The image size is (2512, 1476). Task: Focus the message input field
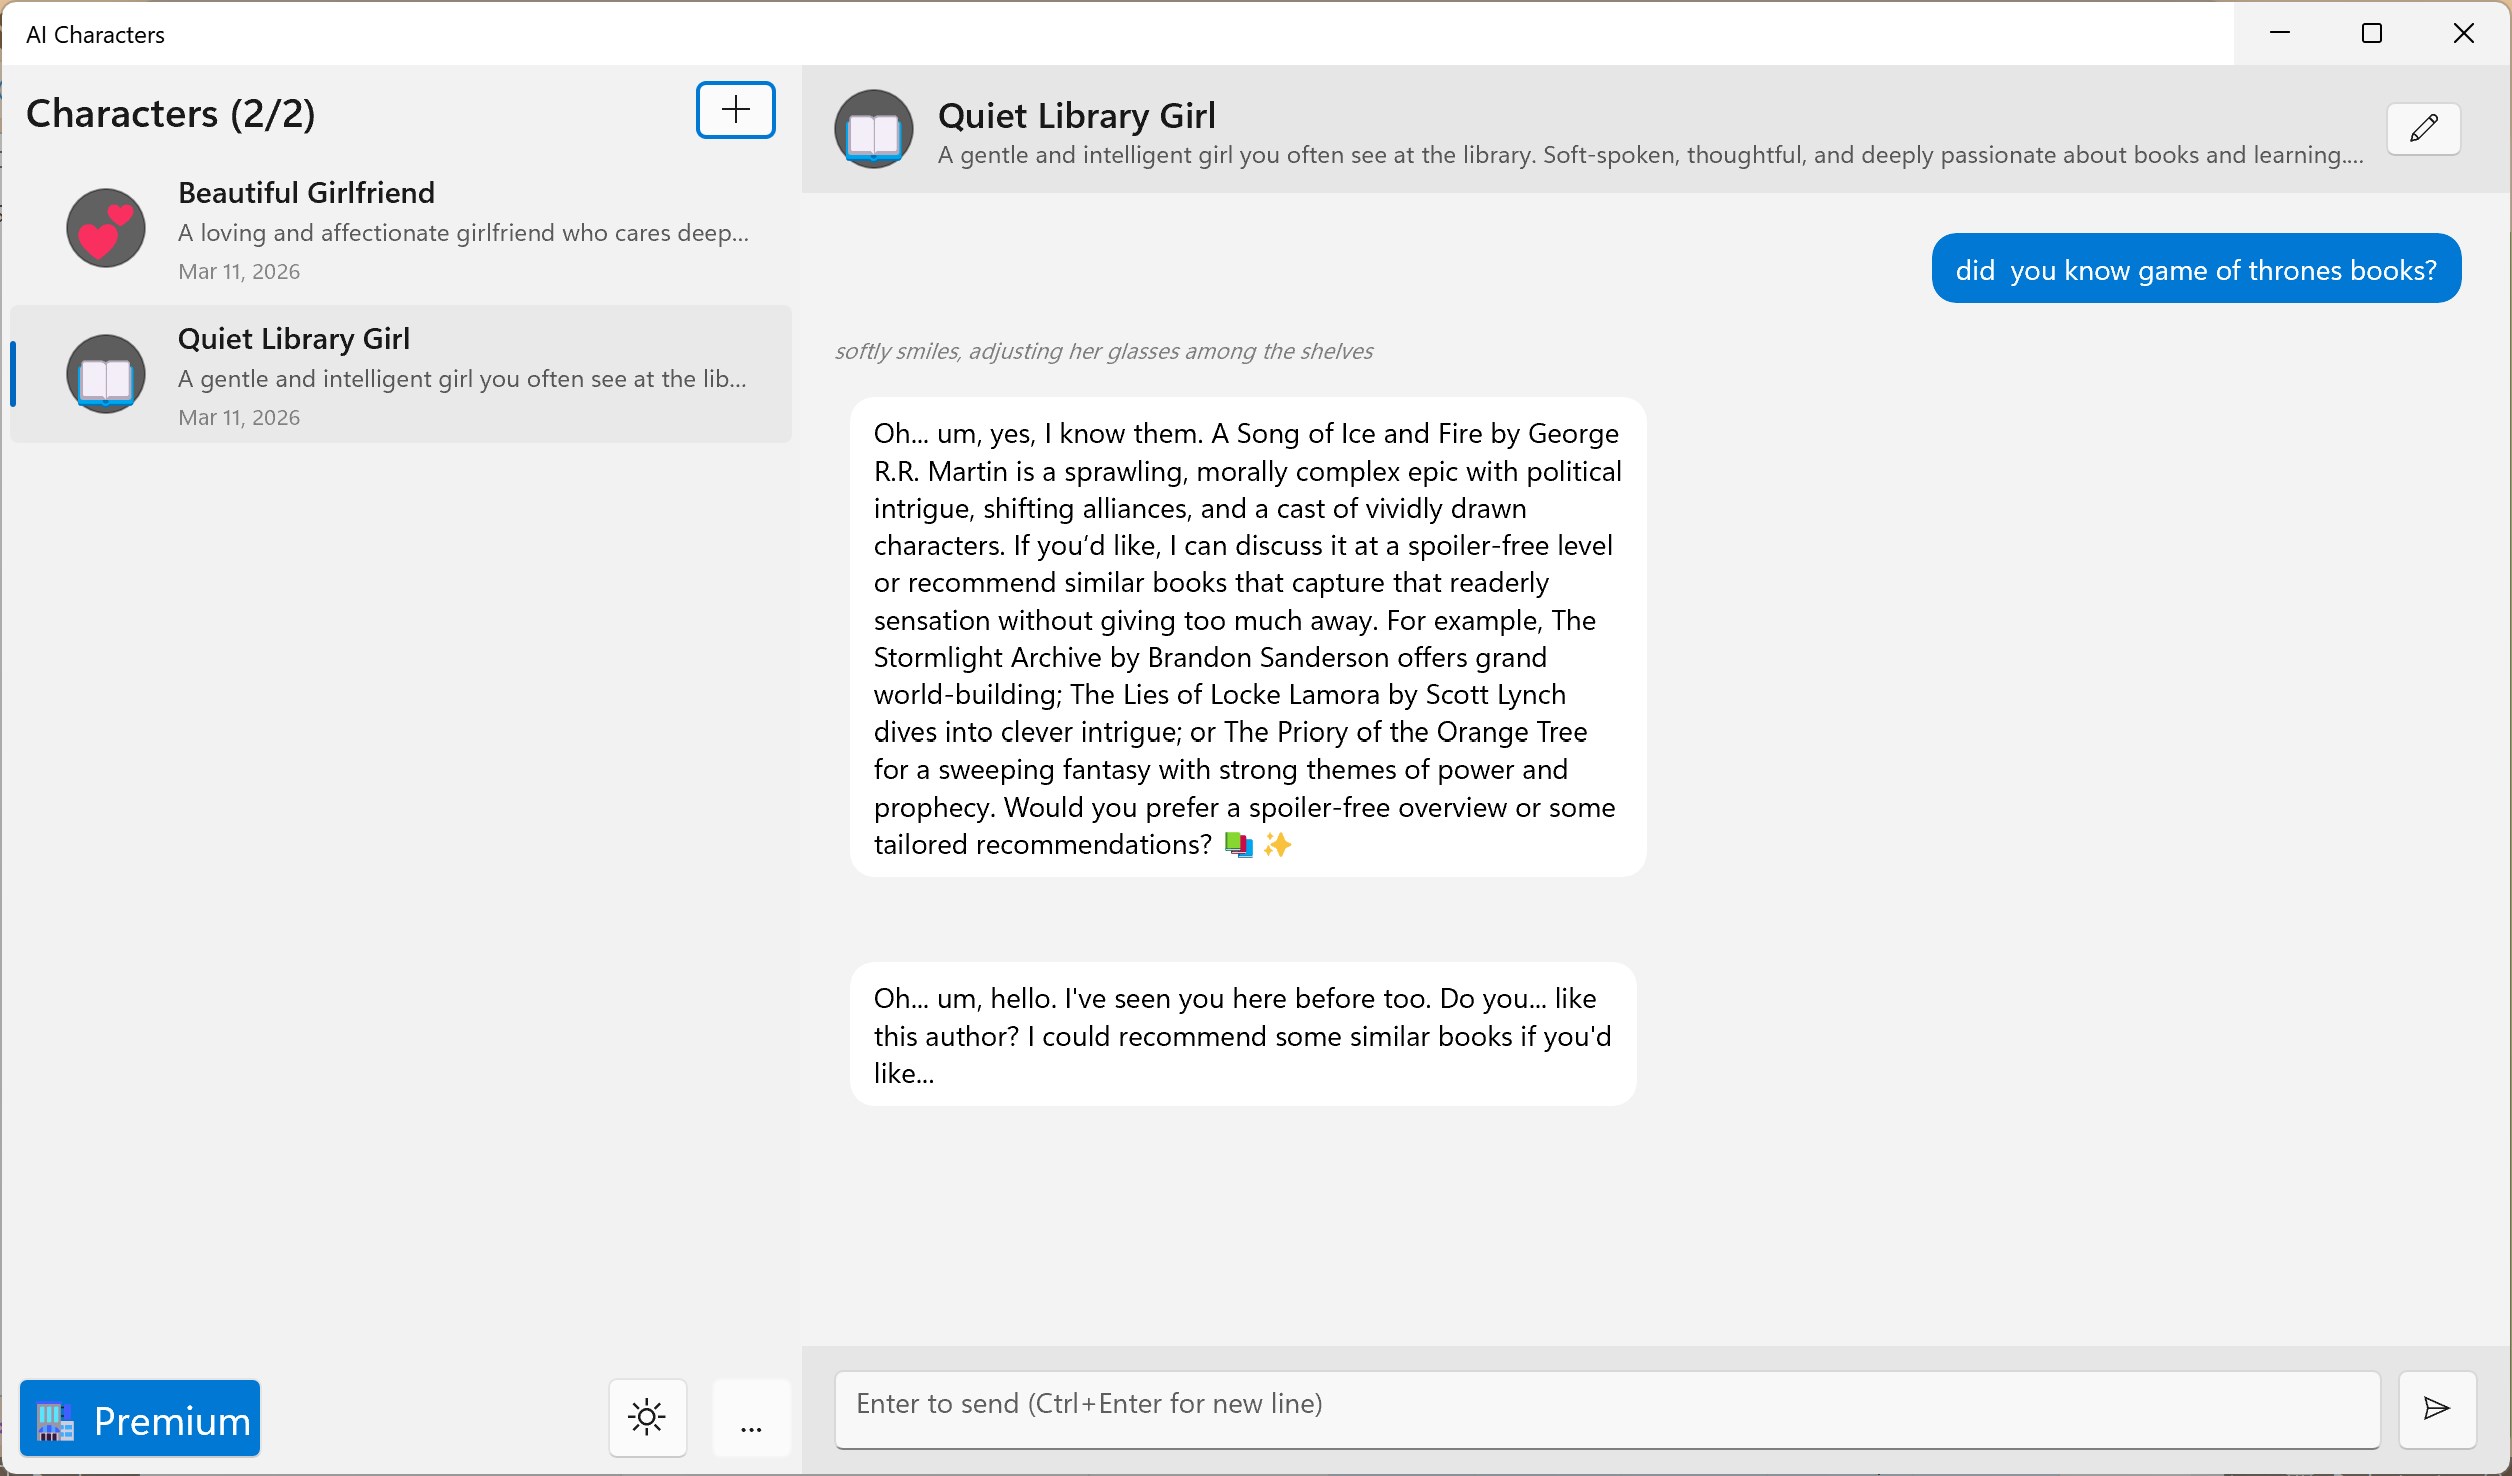[1607, 1409]
